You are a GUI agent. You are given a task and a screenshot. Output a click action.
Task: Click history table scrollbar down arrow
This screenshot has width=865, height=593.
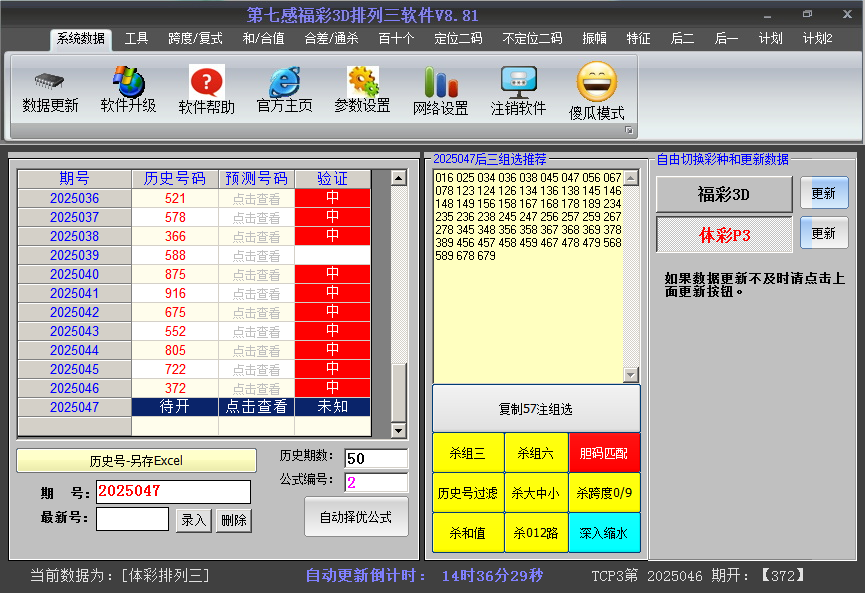click(398, 430)
